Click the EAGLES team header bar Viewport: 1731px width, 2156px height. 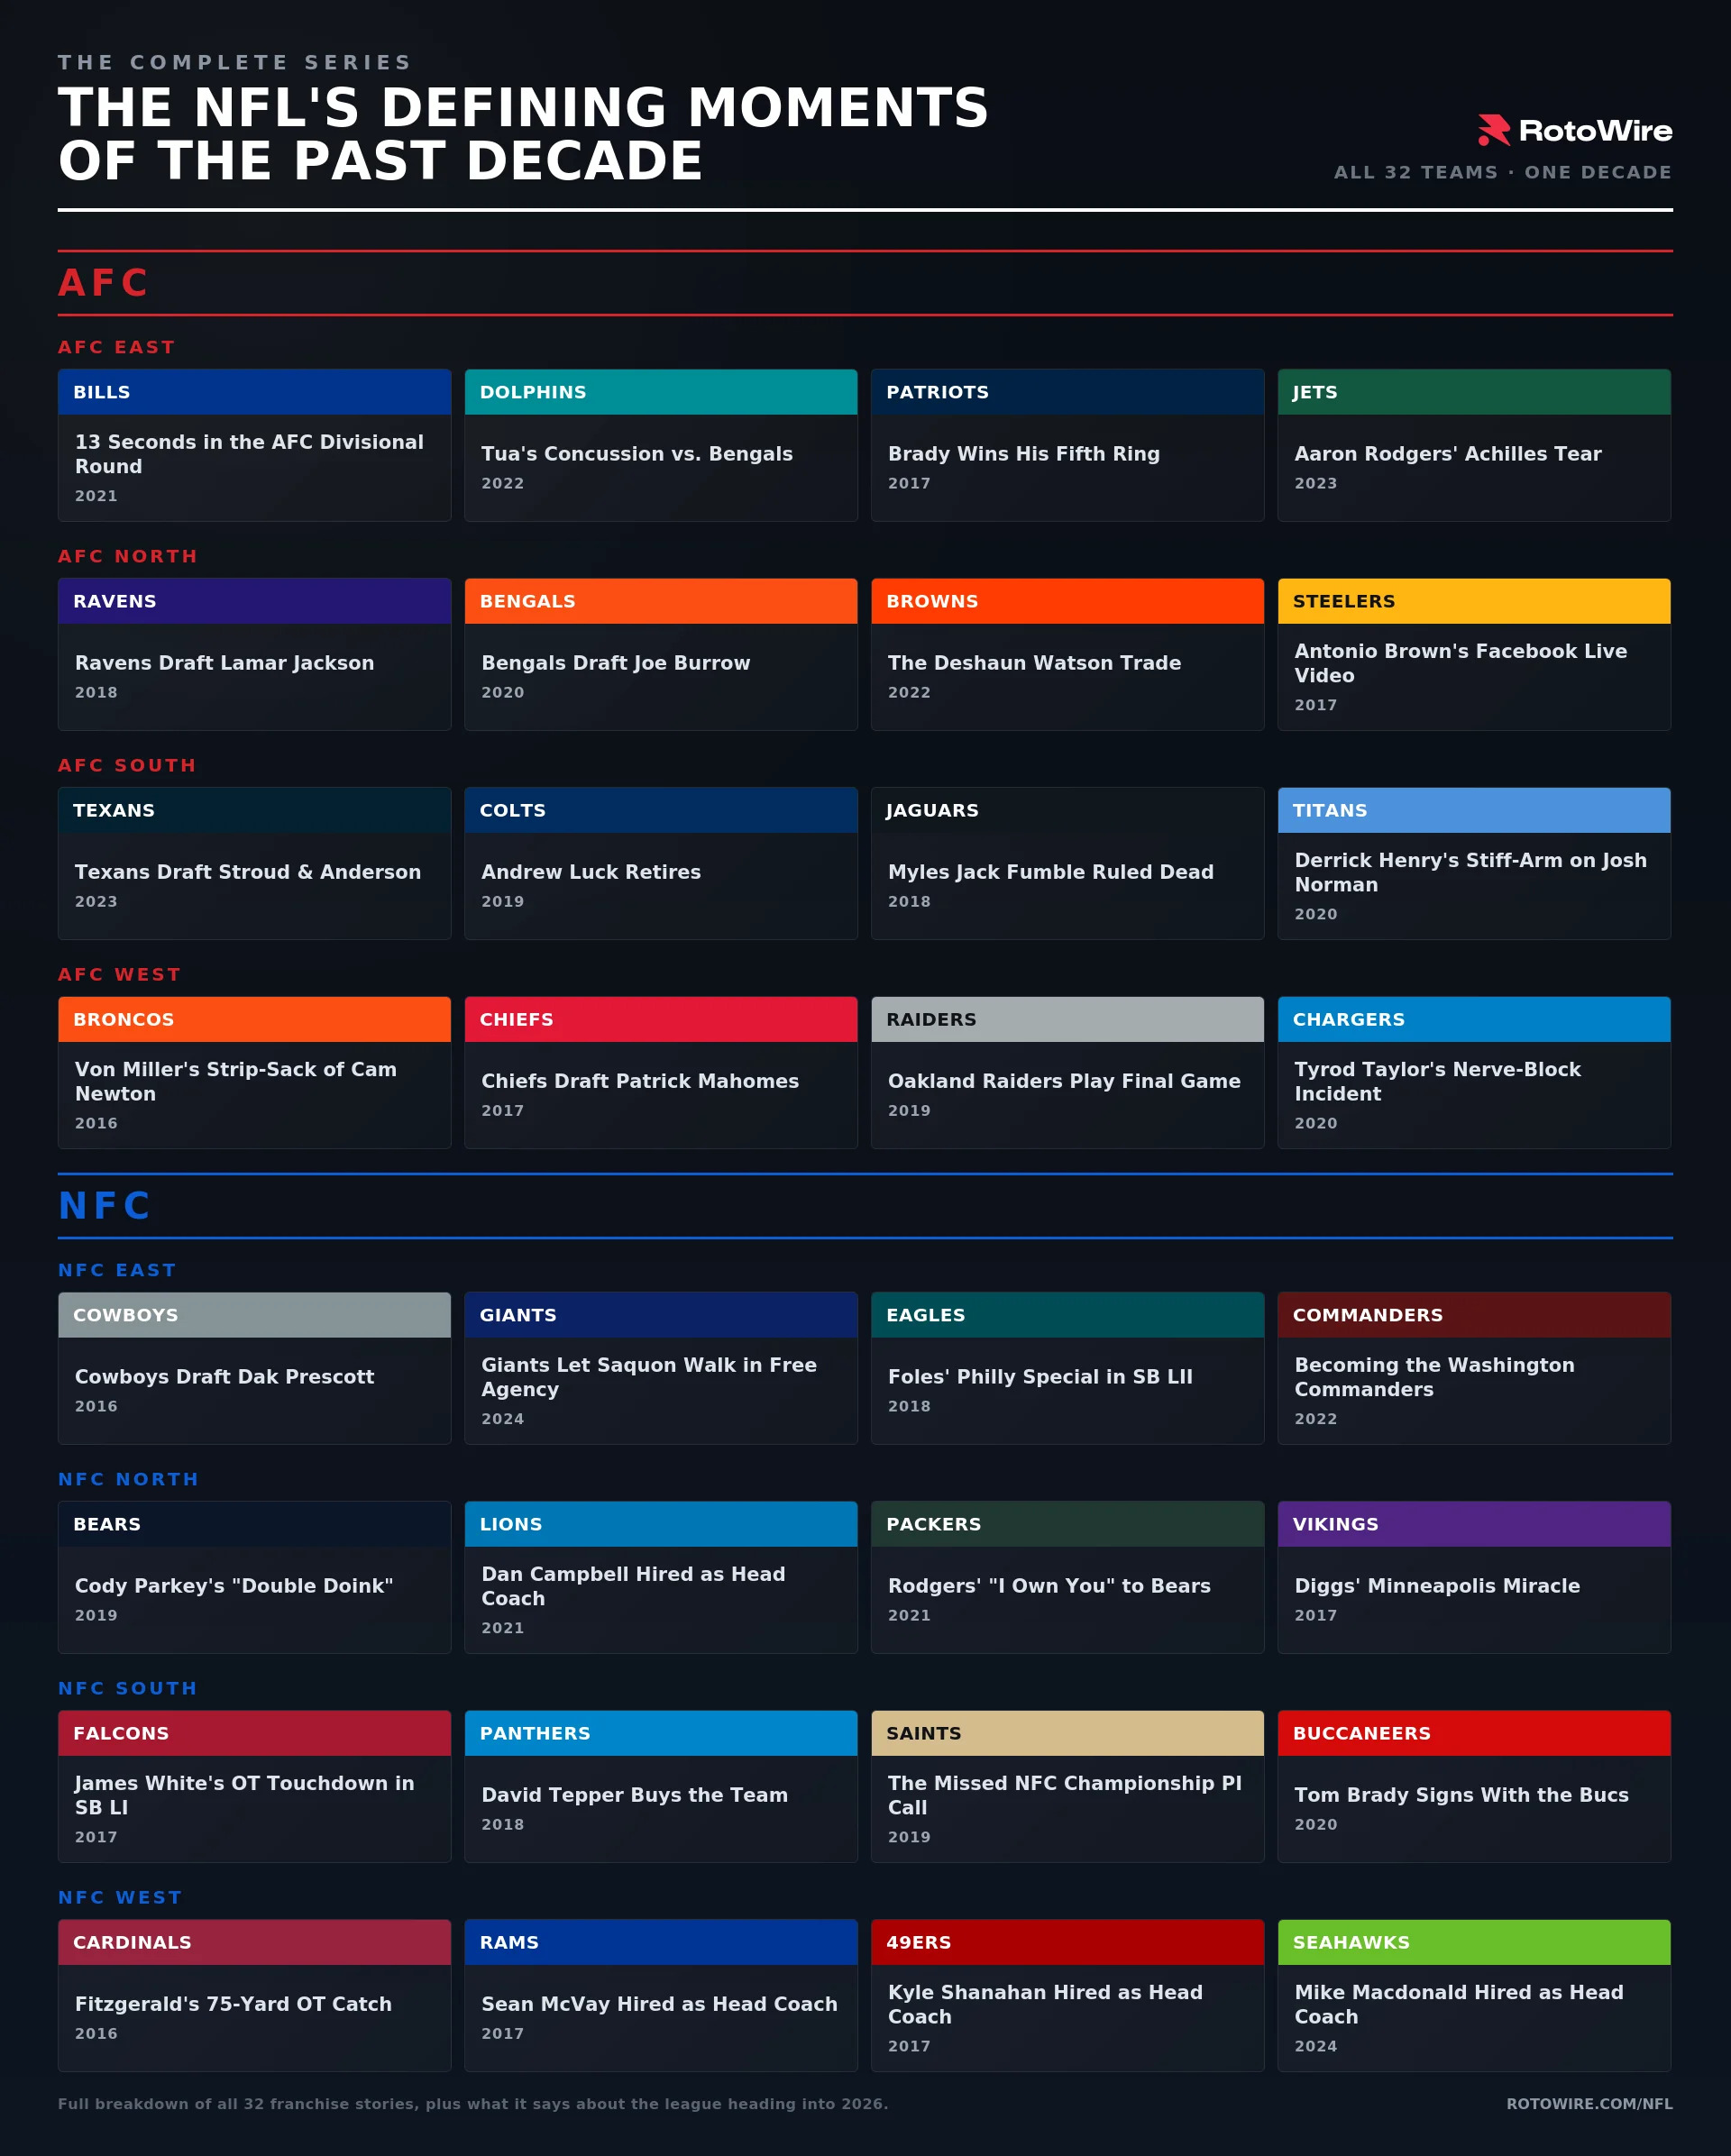1067,1315
